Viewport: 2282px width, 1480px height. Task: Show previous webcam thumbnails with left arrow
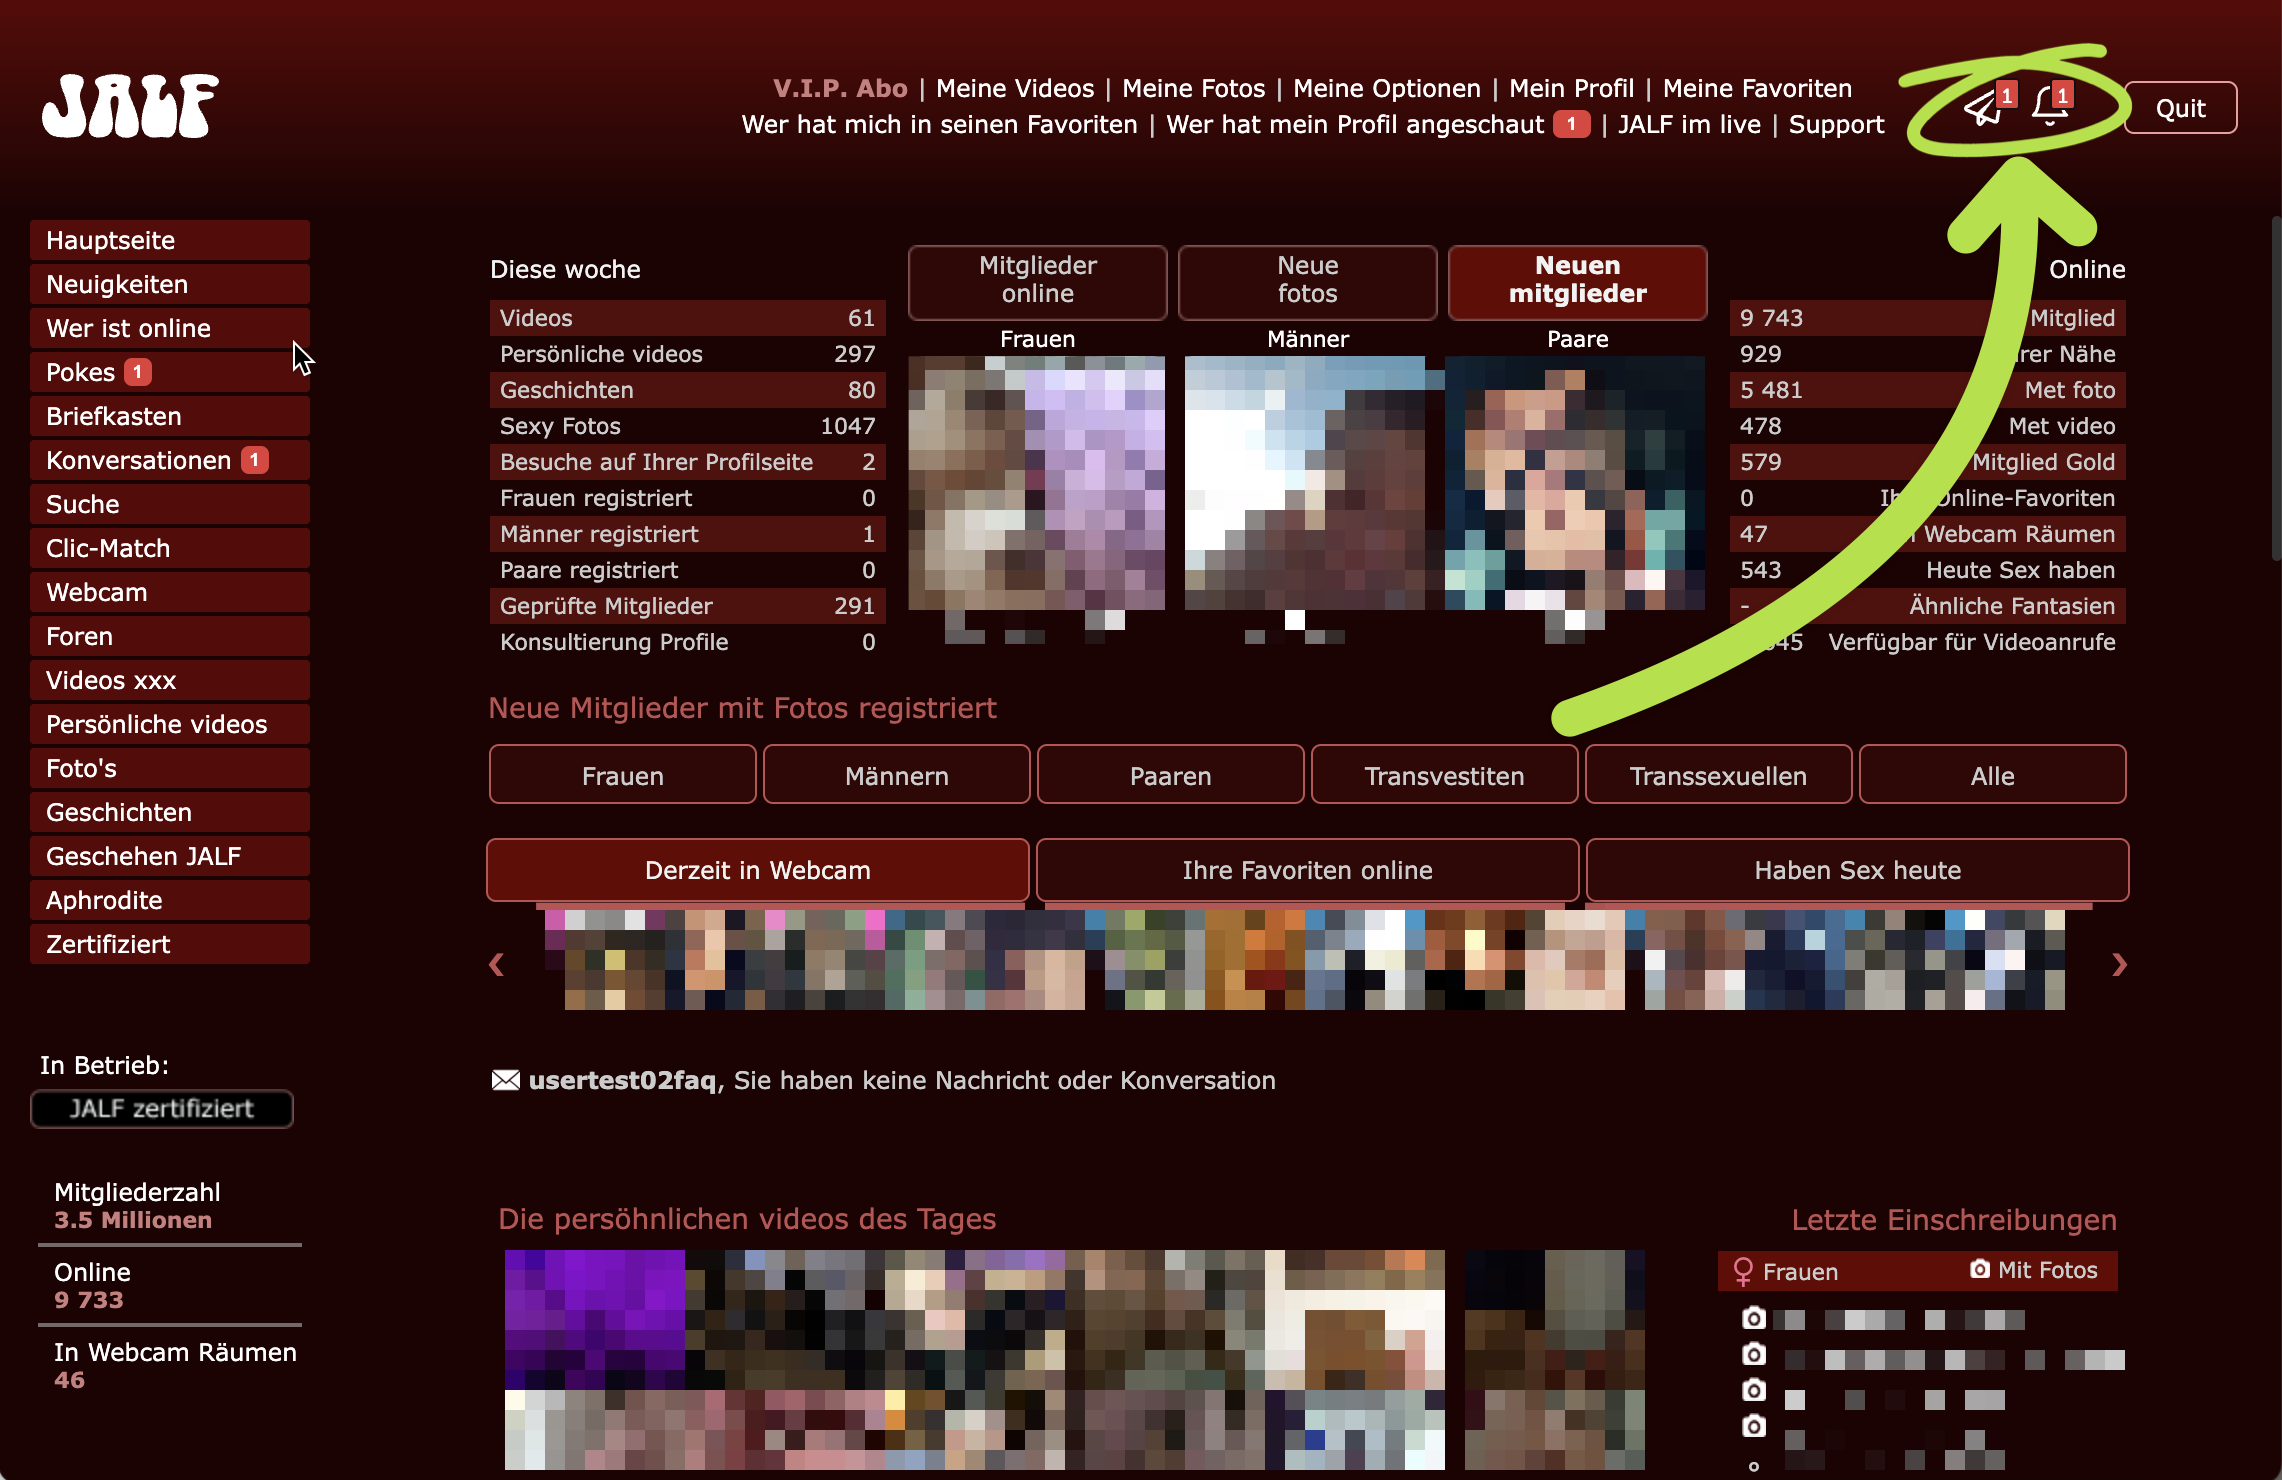pyautogui.click(x=496, y=964)
